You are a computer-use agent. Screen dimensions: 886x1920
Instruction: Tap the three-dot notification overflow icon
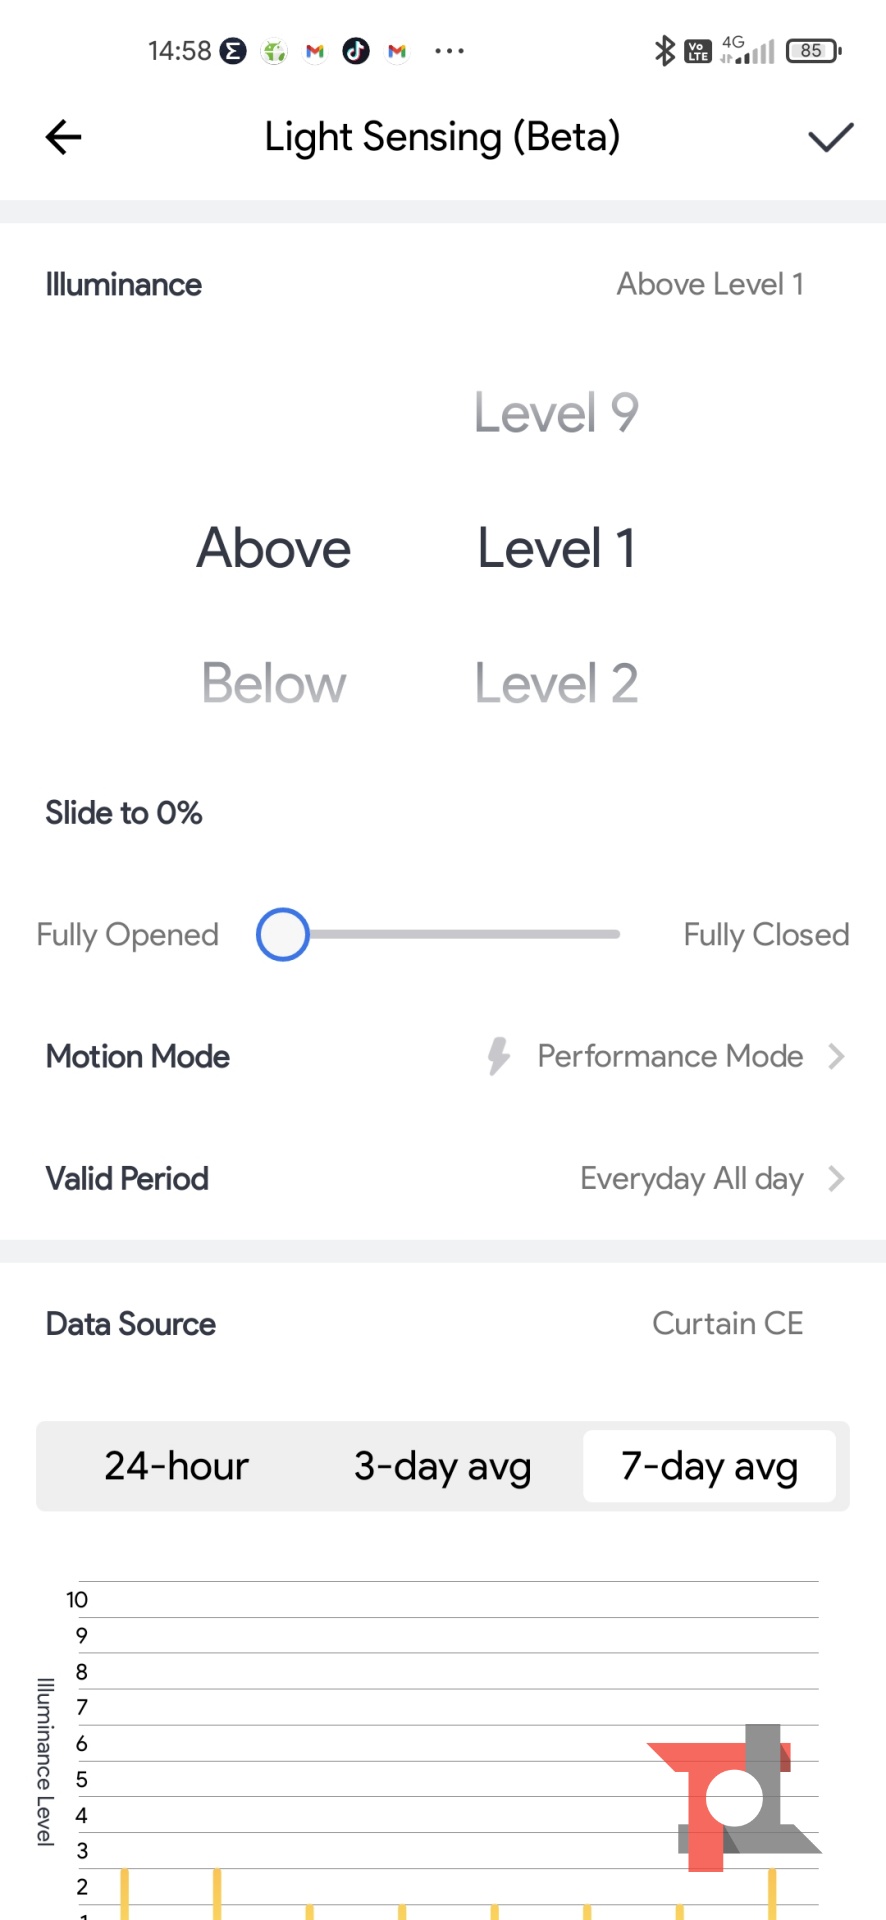(449, 50)
